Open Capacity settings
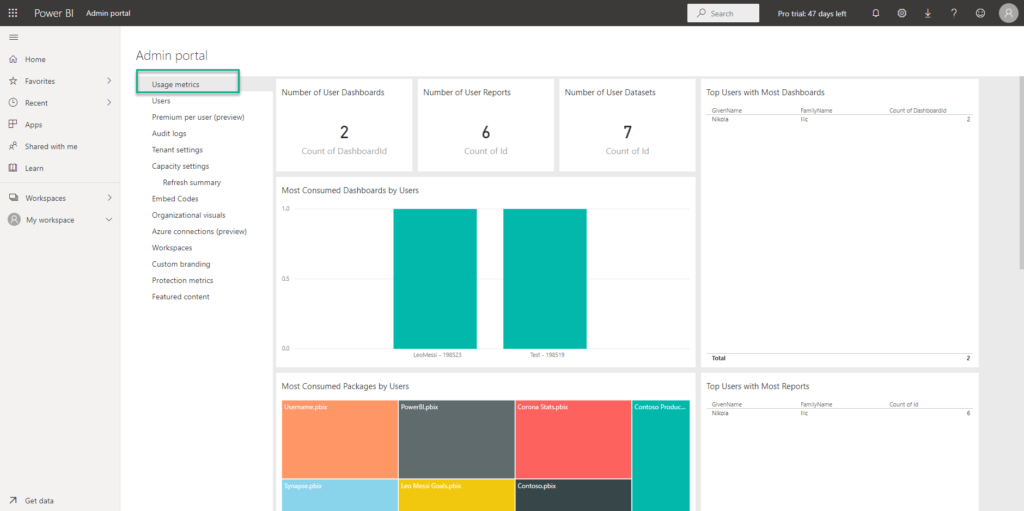Viewport: 1024px width, 511px height. click(x=180, y=166)
